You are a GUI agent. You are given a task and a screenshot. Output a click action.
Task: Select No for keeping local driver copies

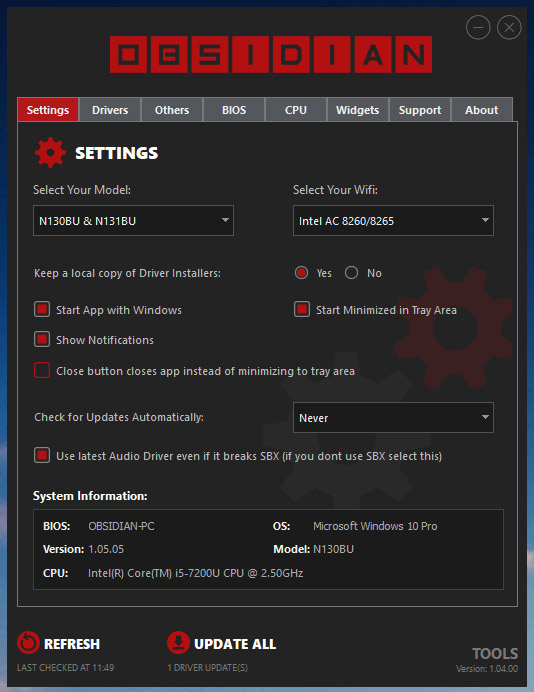[351, 273]
